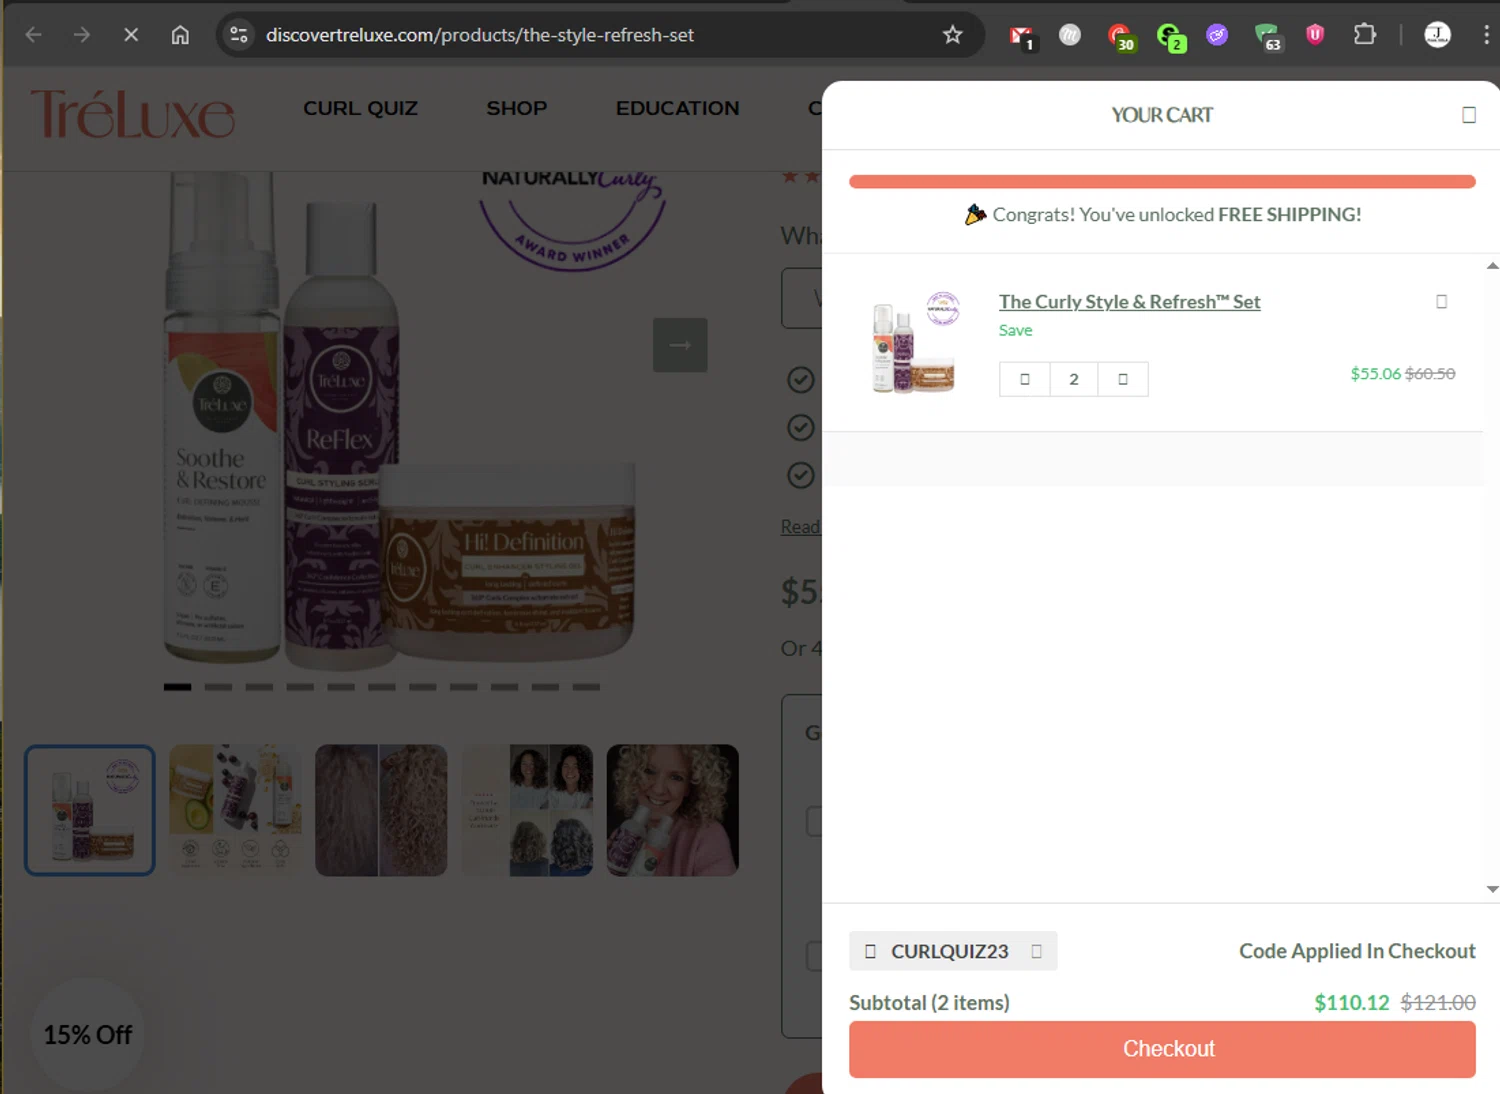
Task: Click the YOUR CART heading
Action: tap(1162, 115)
